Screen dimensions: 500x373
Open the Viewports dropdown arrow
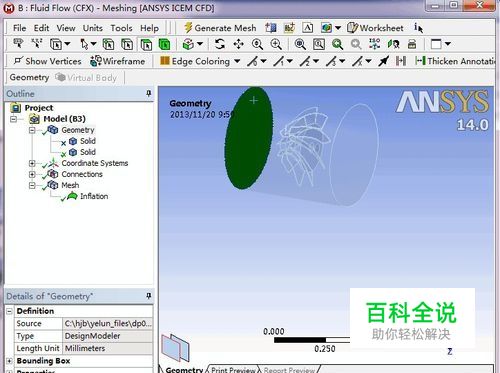click(x=448, y=44)
